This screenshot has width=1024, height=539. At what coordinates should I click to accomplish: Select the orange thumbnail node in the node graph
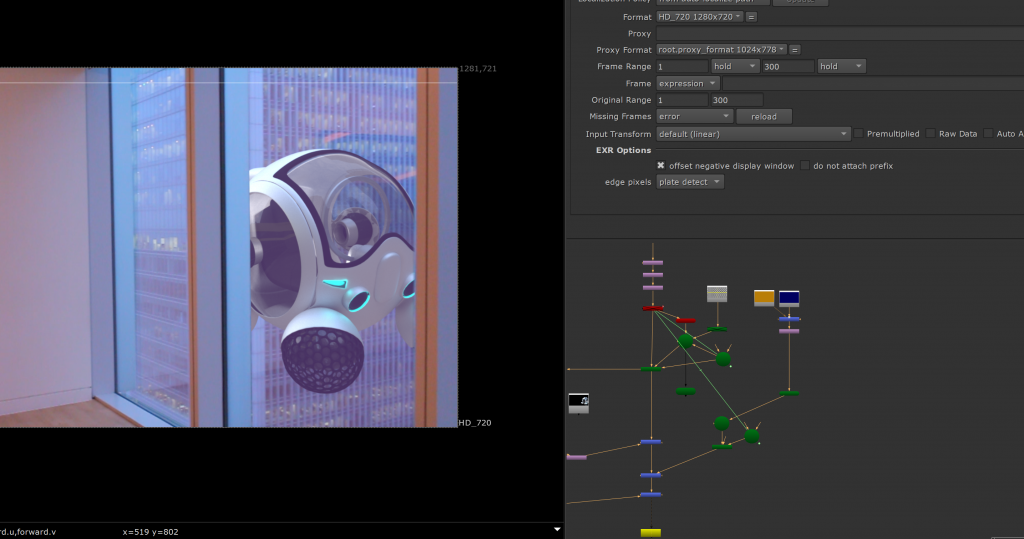click(x=764, y=298)
